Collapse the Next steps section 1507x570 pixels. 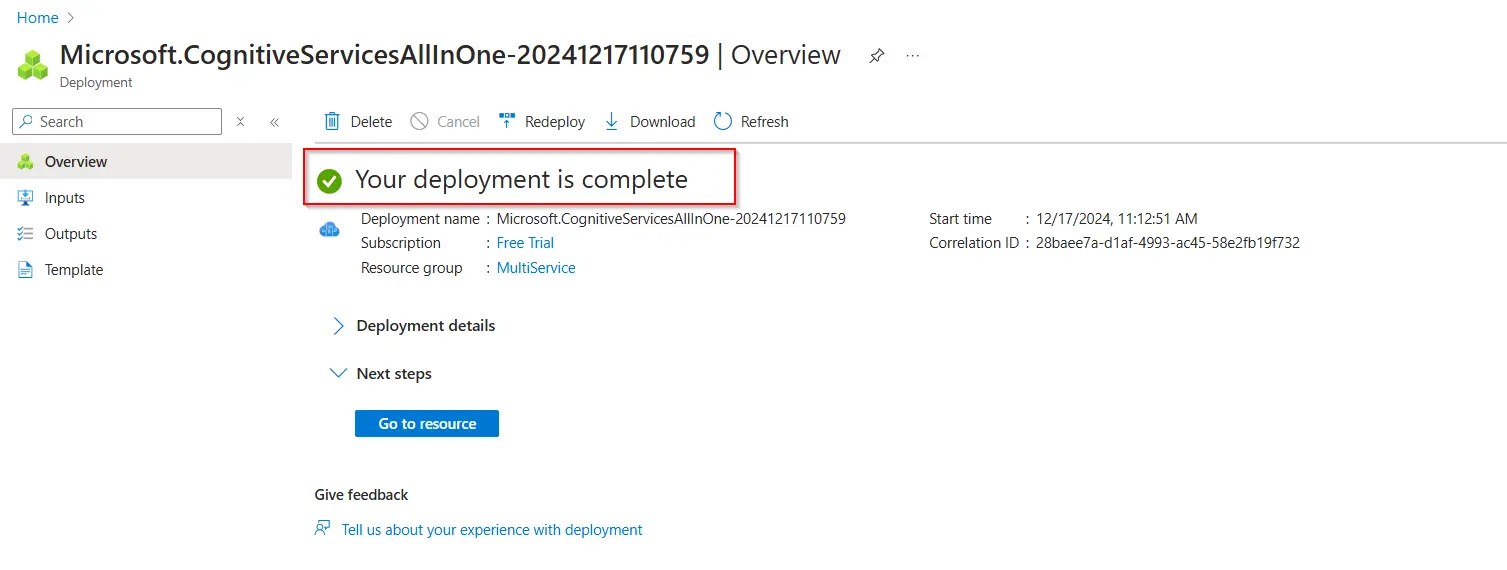(x=338, y=373)
